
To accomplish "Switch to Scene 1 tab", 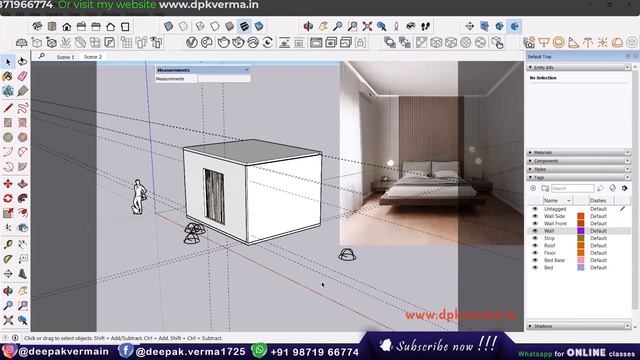I will pyautogui.click(x=65, y=57).
